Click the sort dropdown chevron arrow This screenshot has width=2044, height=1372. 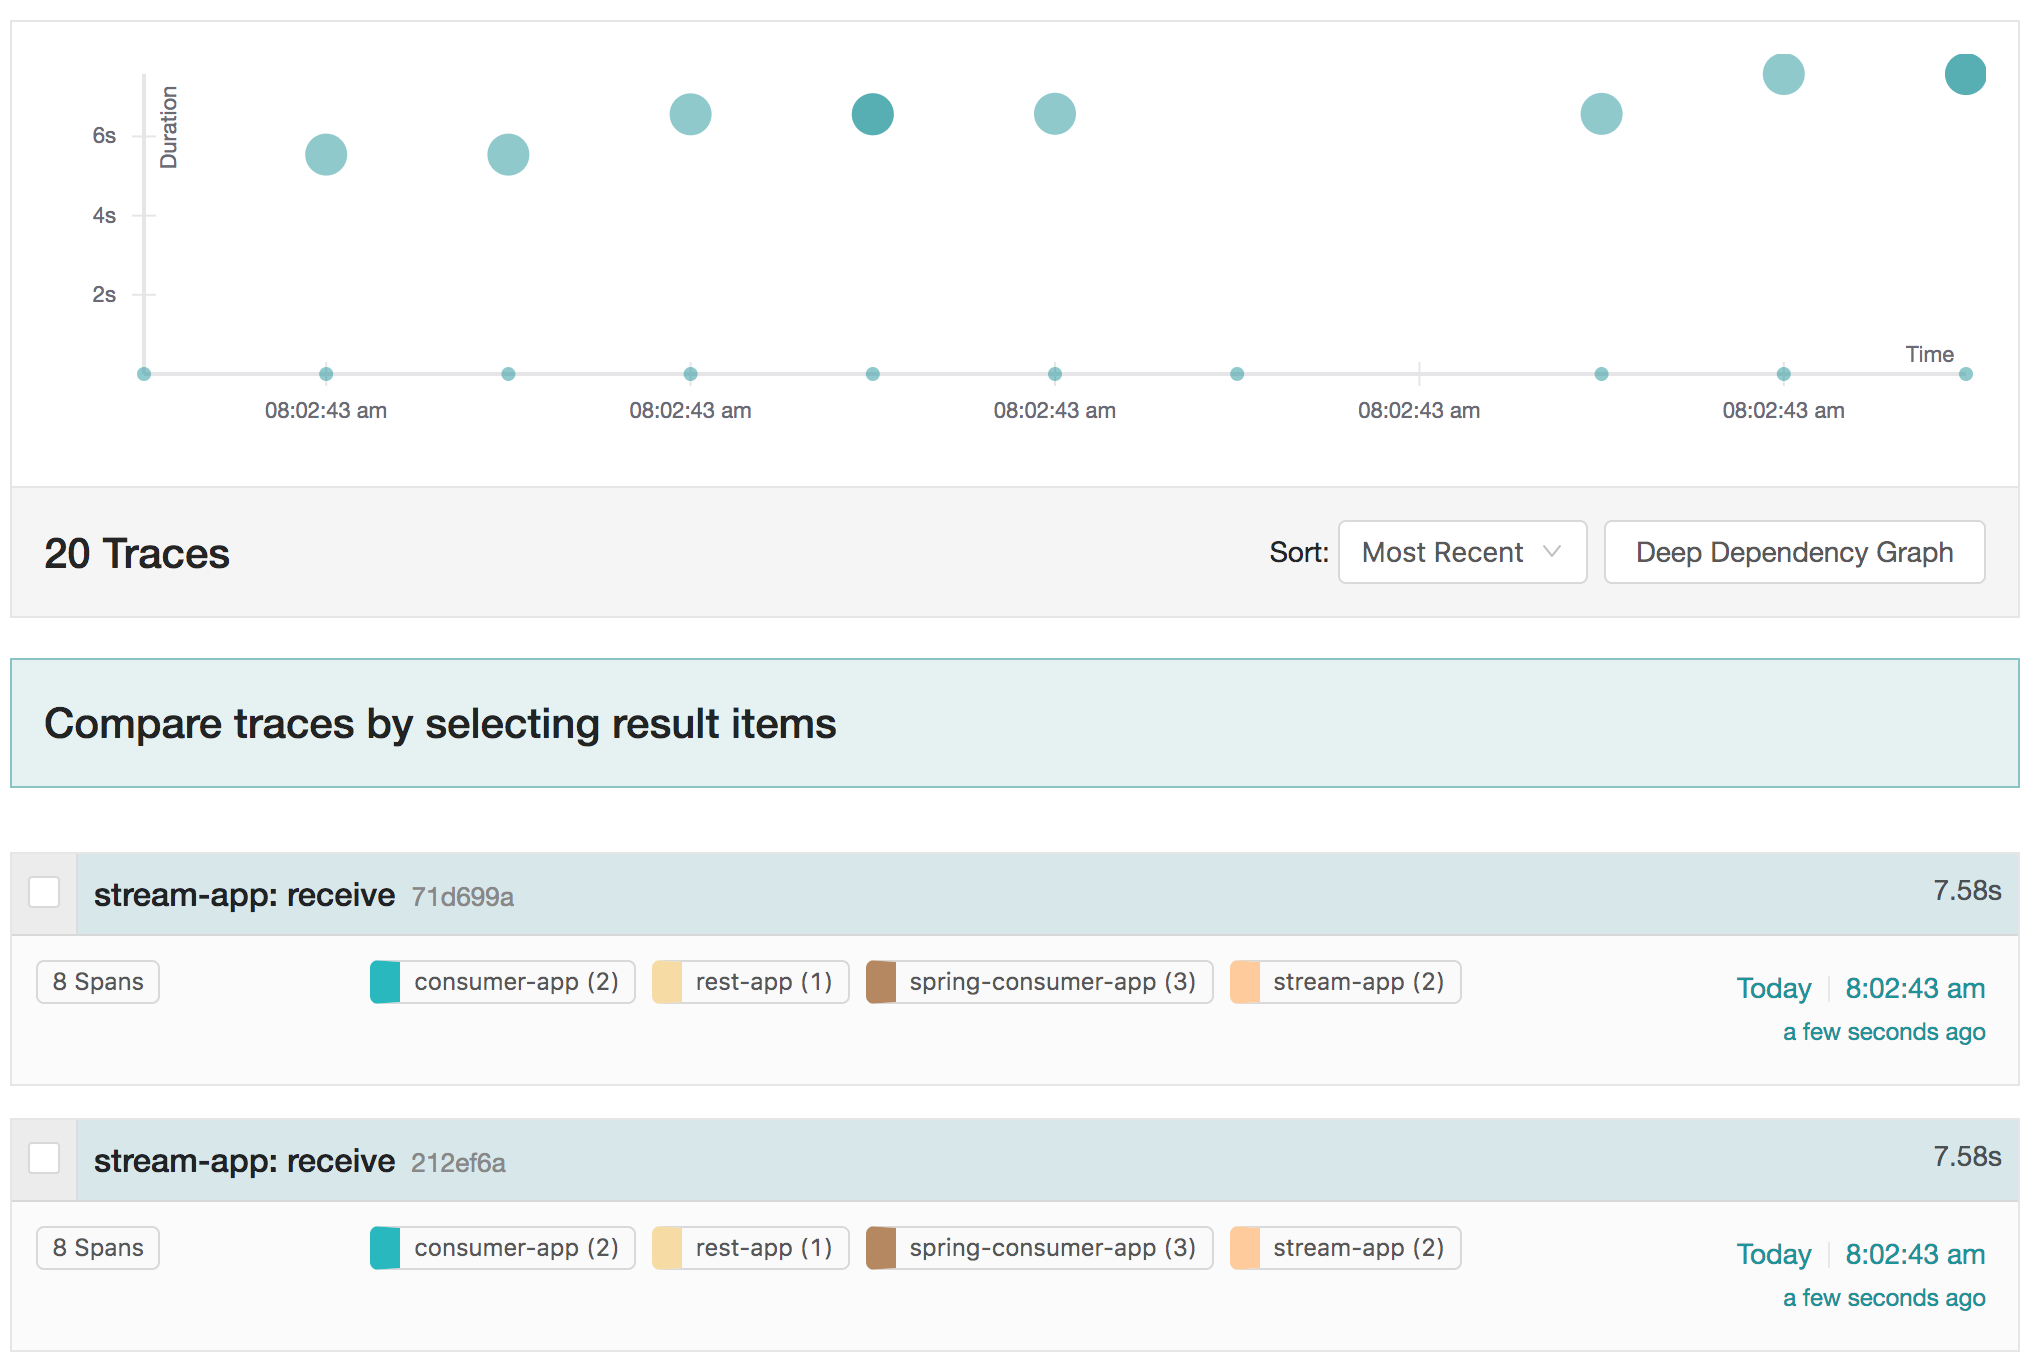(x=1551, y=552)
